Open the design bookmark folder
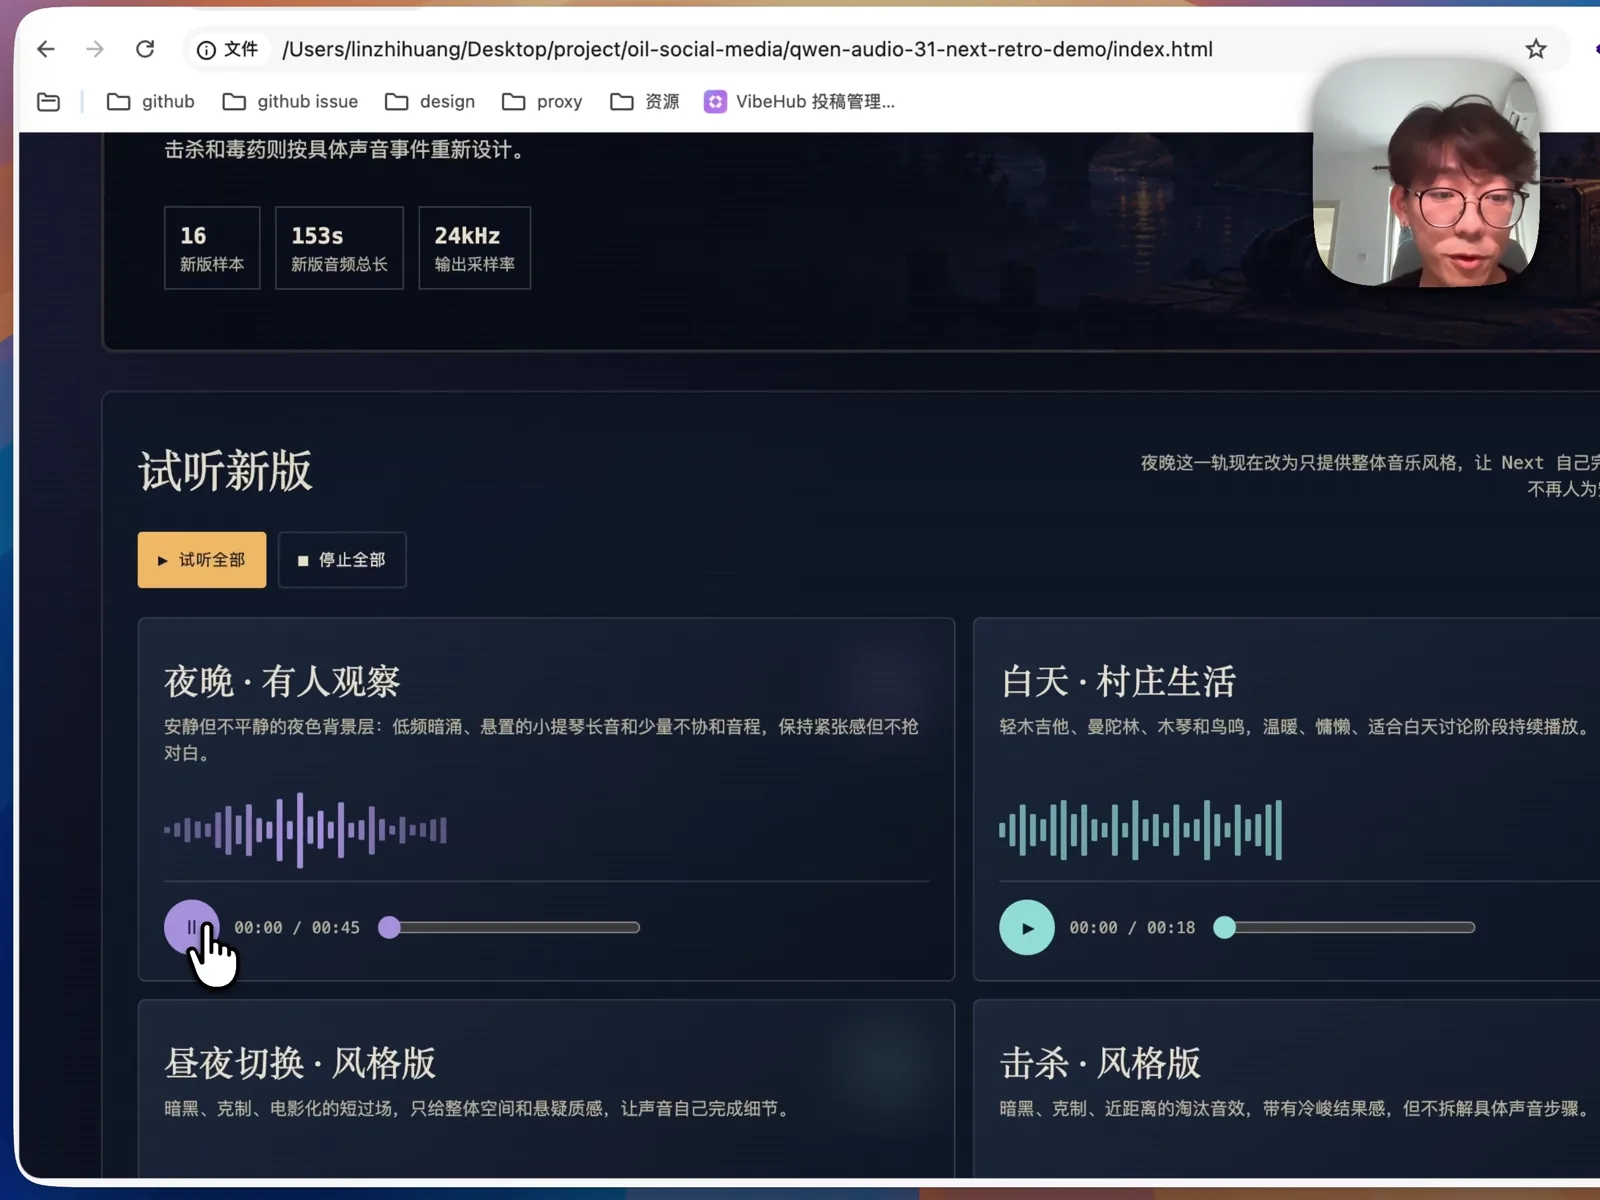This screenshot has height=1200, width=1600. [430, 101]
